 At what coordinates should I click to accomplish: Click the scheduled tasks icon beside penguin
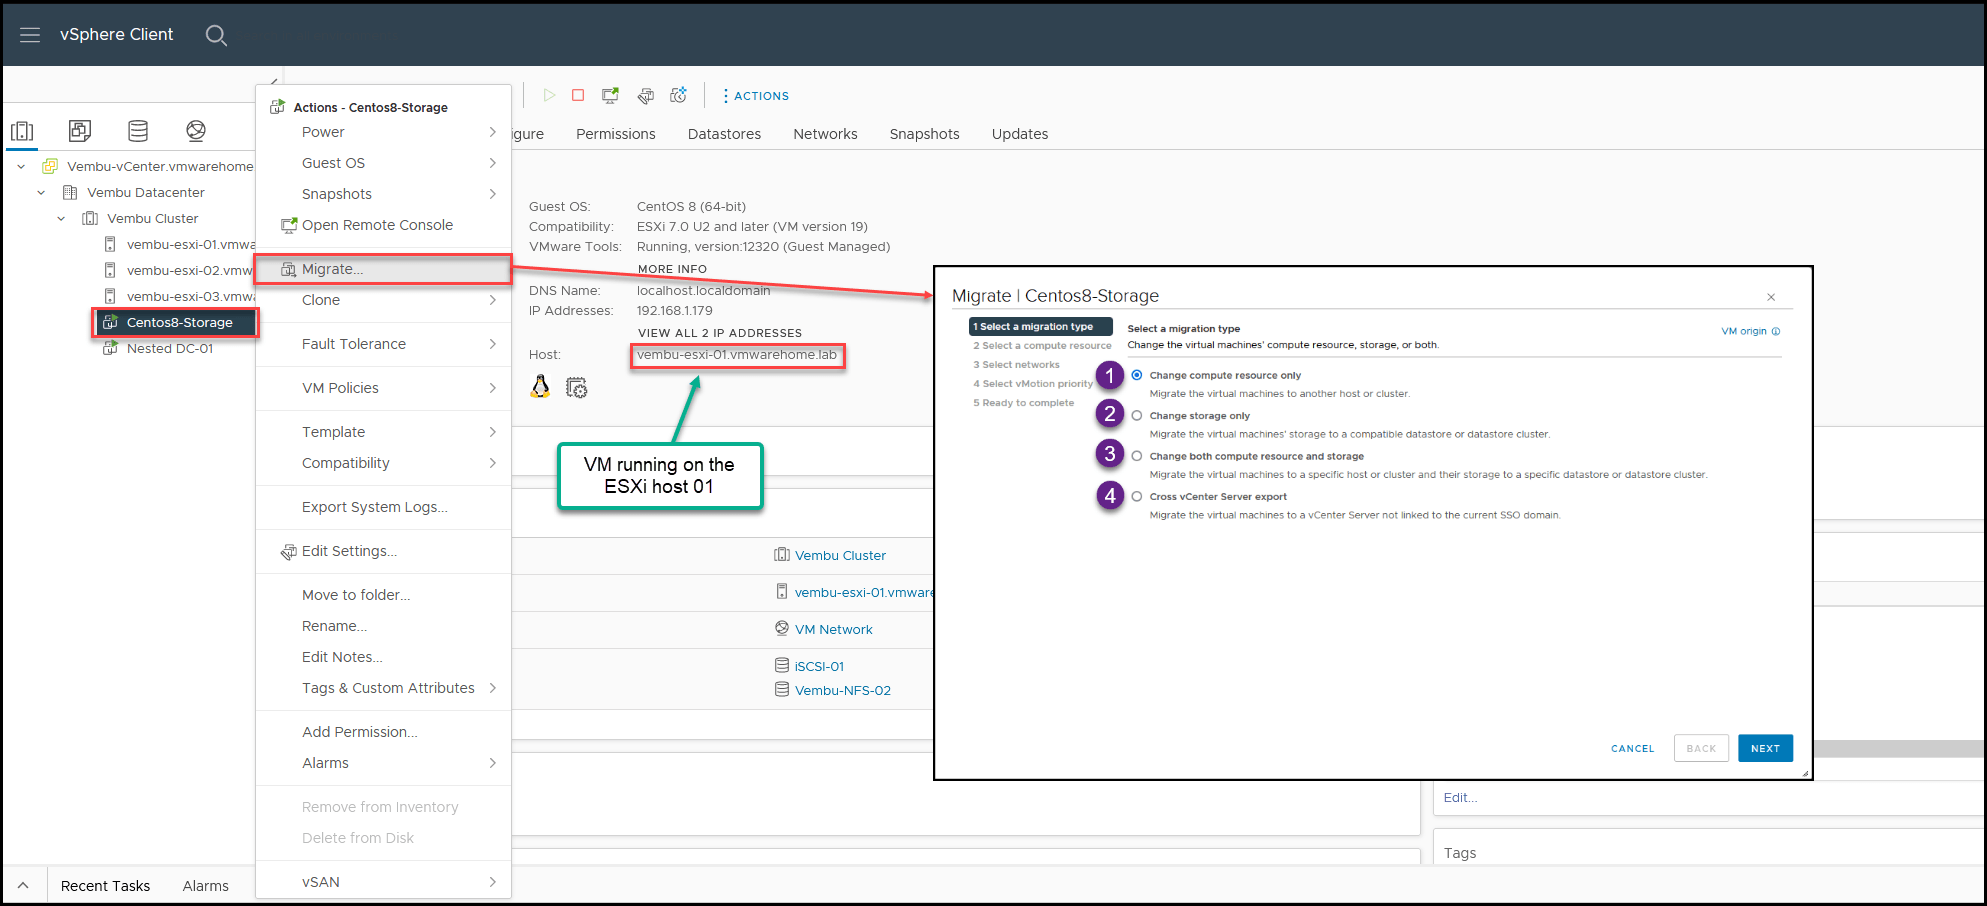pos(577,388)
